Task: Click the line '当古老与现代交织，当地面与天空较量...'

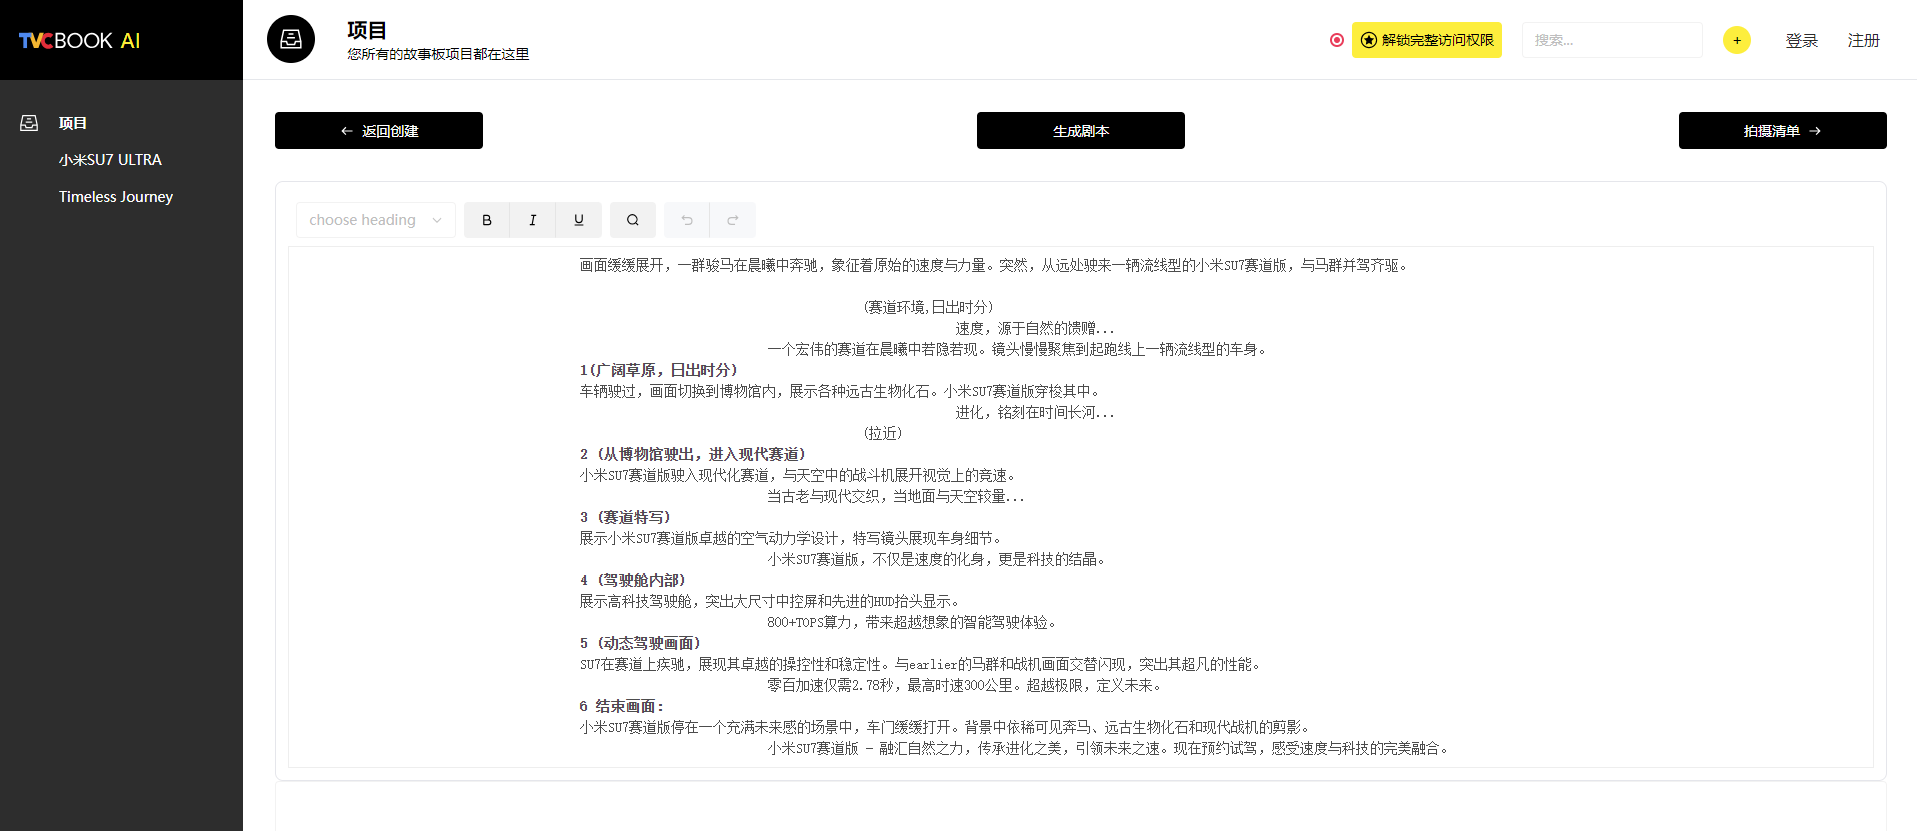Action: click(x=896, y=496)
